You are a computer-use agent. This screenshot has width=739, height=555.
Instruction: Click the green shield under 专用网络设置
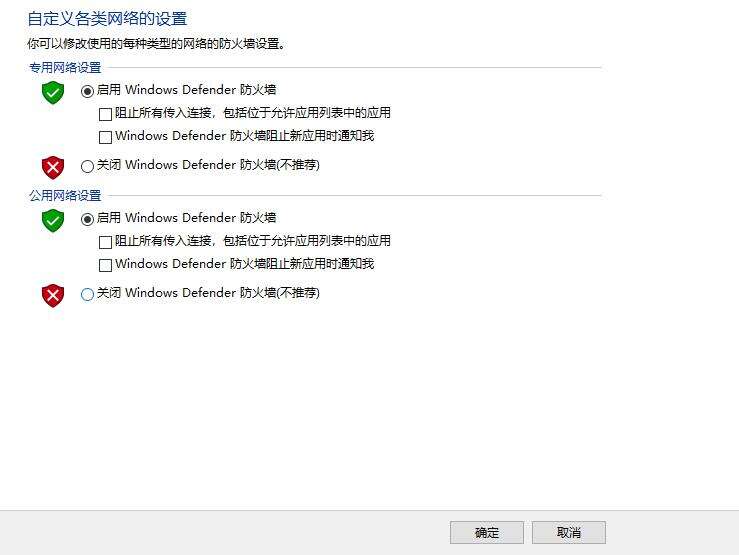pos(53,92)
